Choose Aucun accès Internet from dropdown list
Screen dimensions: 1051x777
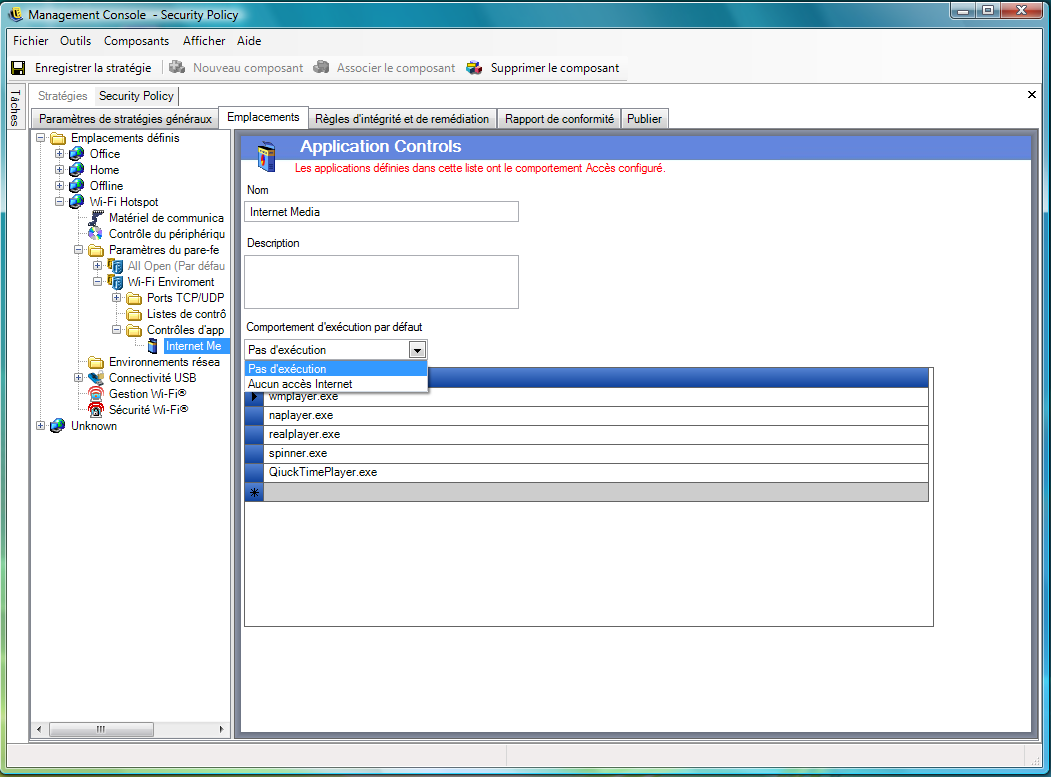click(300, 384)
